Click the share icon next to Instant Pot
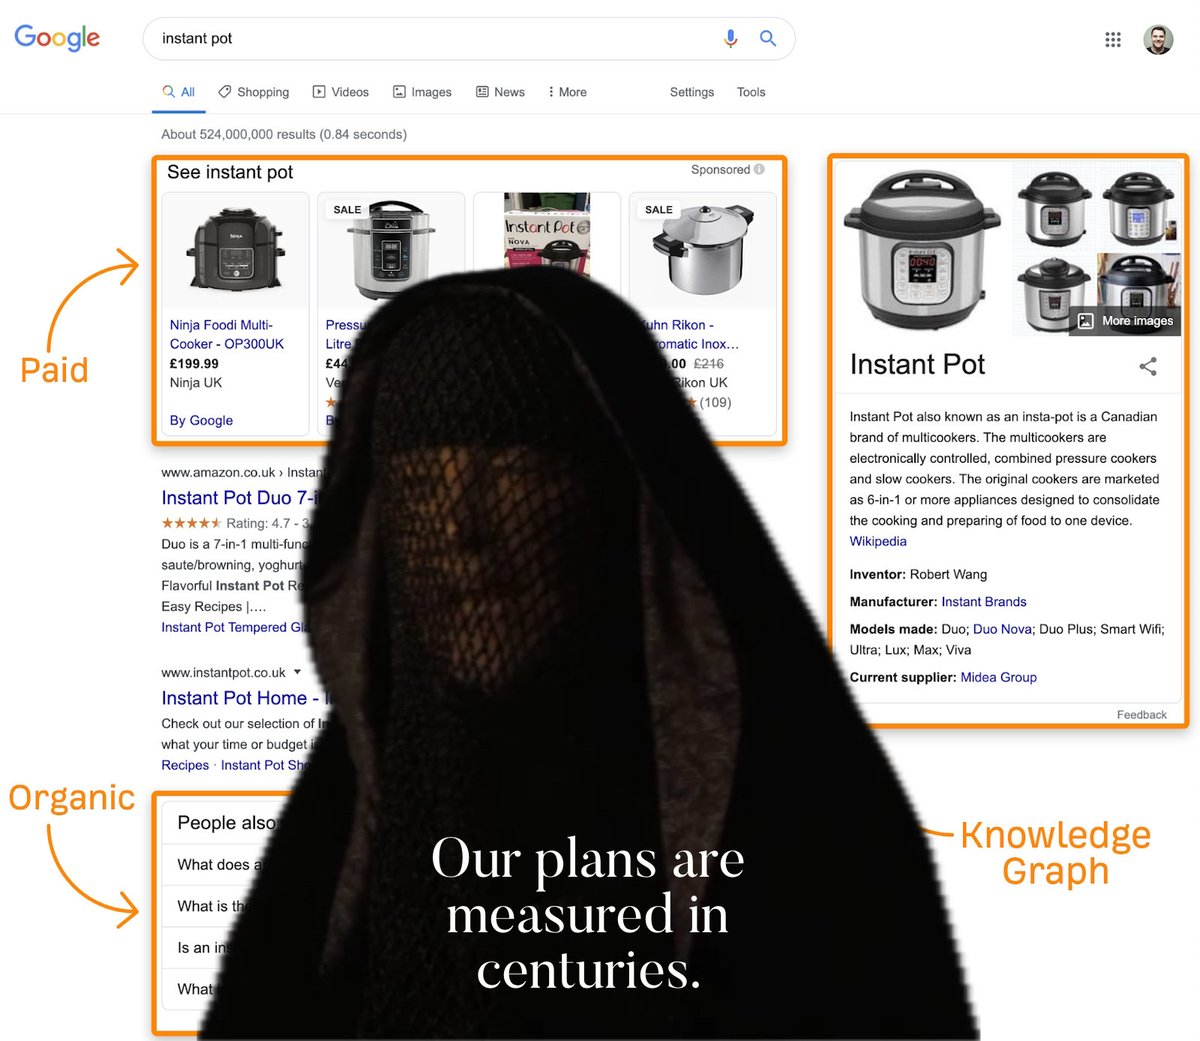 click(x=1148, y=366)
